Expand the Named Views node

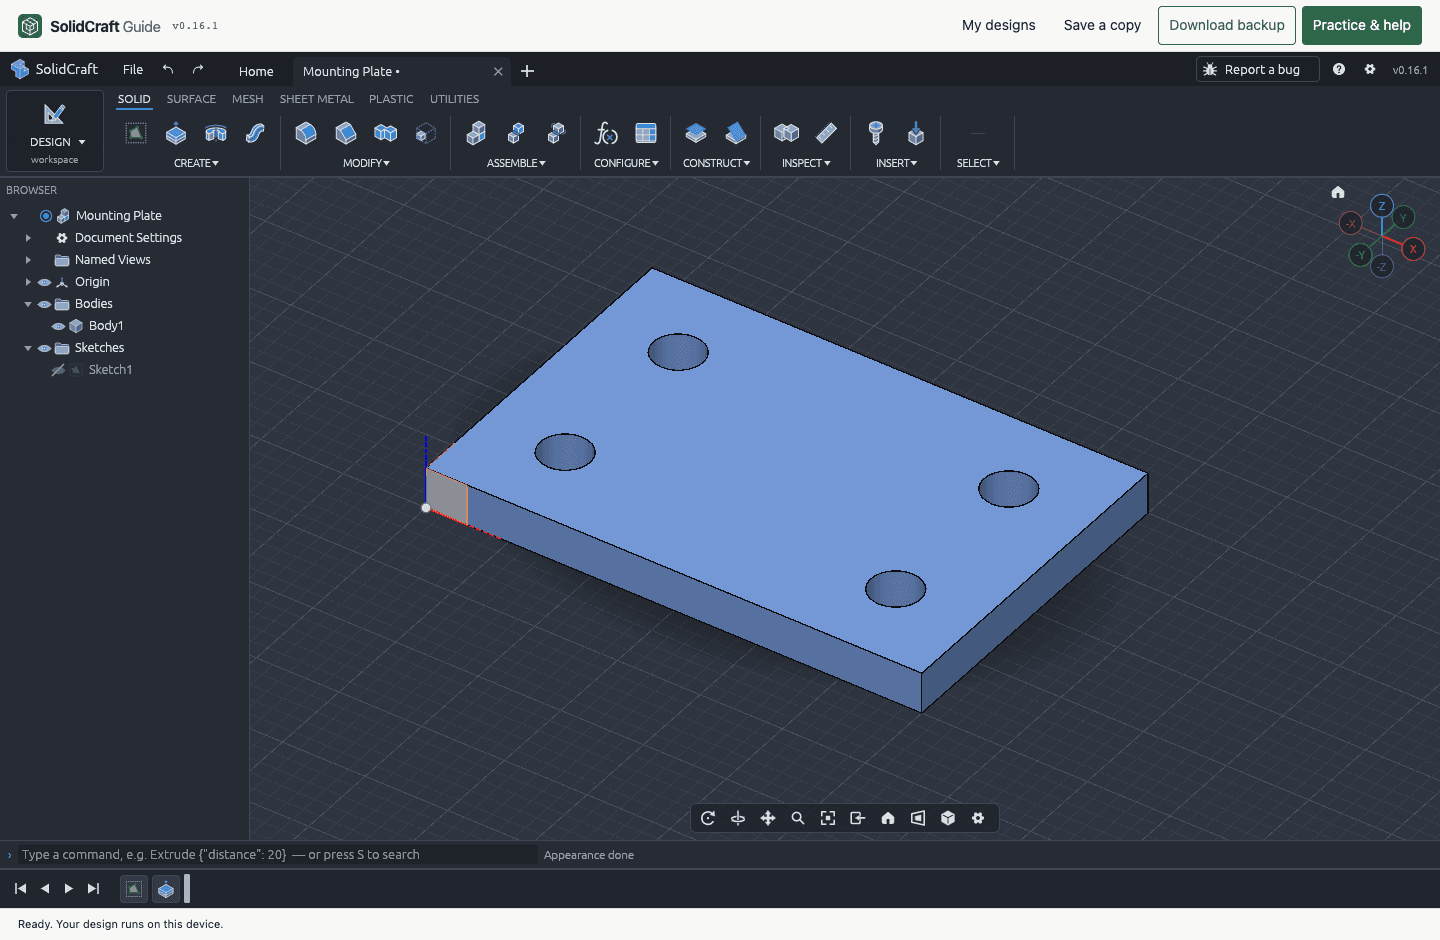click(28, 260)
